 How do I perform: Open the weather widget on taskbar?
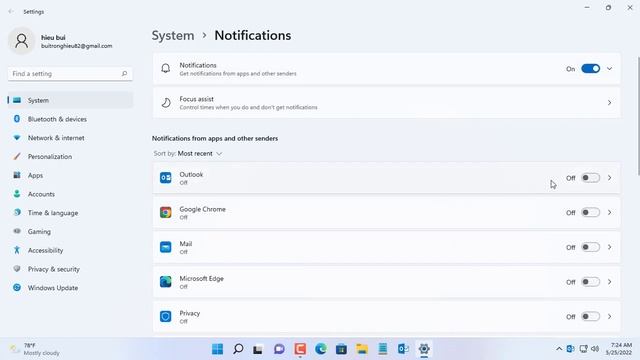pyautogui.click(x=35, y=349)
